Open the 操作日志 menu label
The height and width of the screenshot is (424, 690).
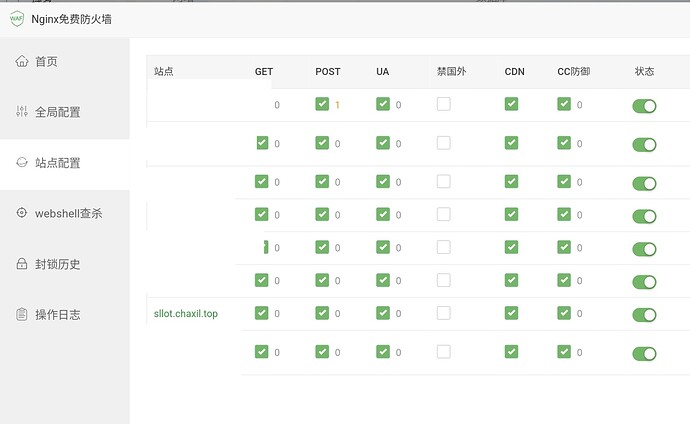click(x=57, y=314)
